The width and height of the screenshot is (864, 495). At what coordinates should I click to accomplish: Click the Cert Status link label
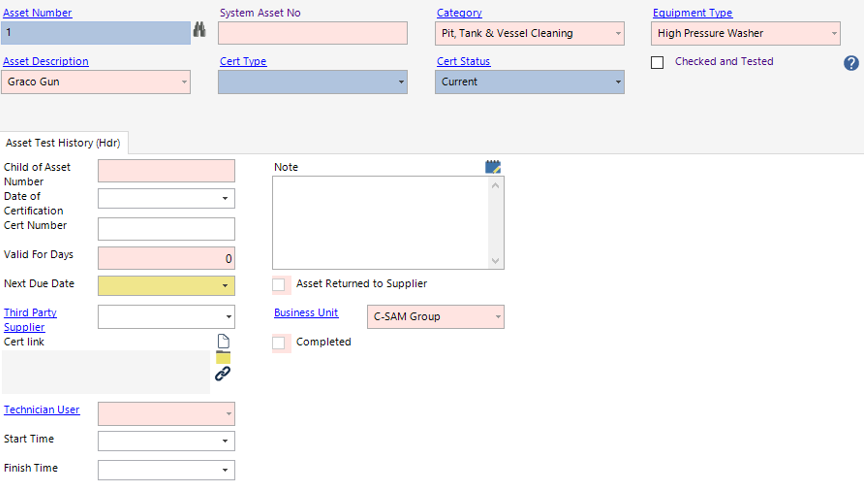463,61
